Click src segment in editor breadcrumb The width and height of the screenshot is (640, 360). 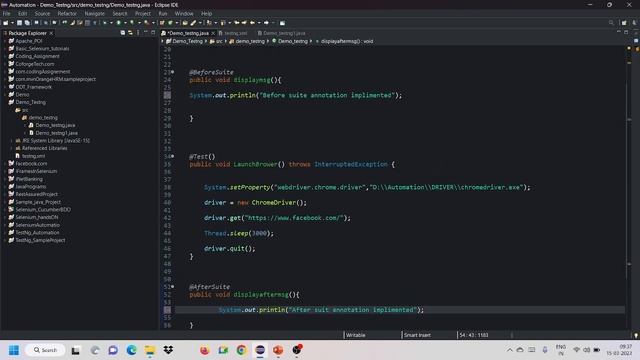[219, 41]
